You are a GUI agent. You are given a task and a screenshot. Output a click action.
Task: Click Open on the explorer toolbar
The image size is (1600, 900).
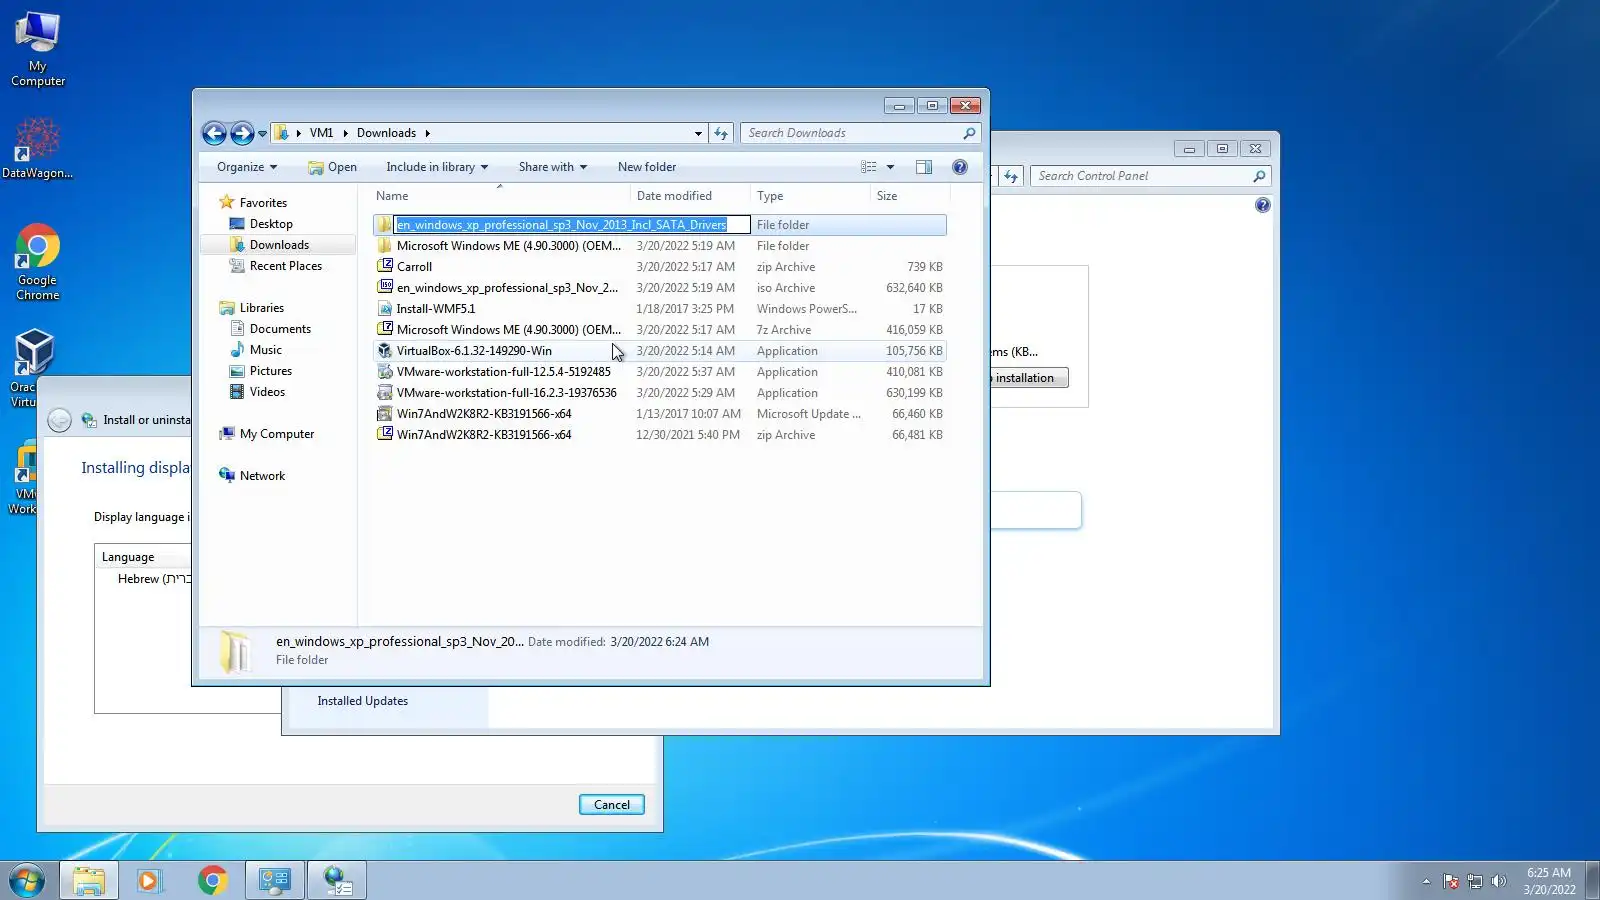(x=333, y=167)
